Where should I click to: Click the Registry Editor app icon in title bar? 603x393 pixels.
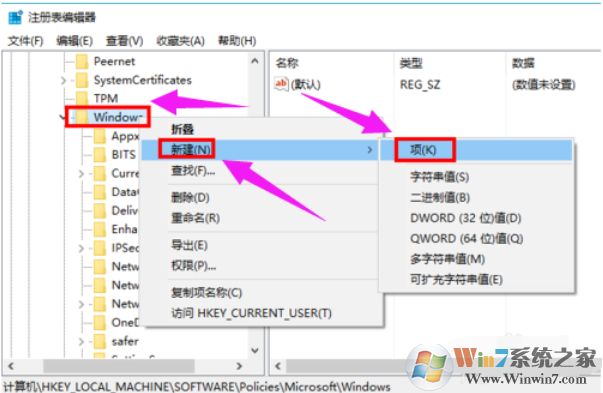point(15,17)
